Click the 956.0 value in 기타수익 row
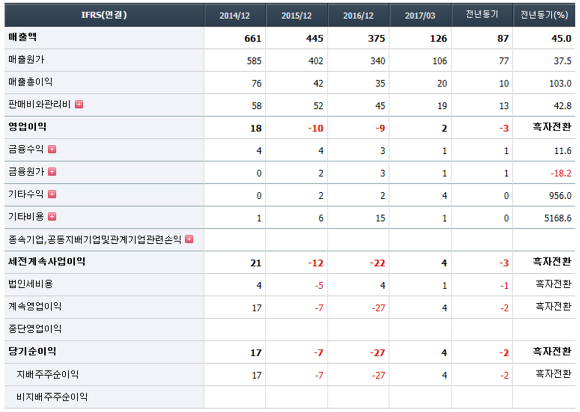 point(560,196)
